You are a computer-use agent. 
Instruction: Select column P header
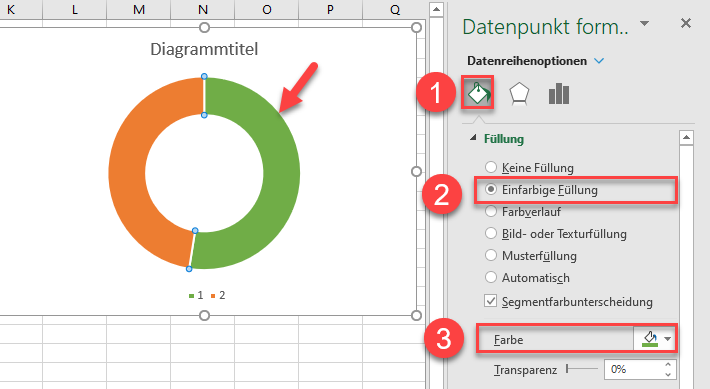(x=331, y=10)
